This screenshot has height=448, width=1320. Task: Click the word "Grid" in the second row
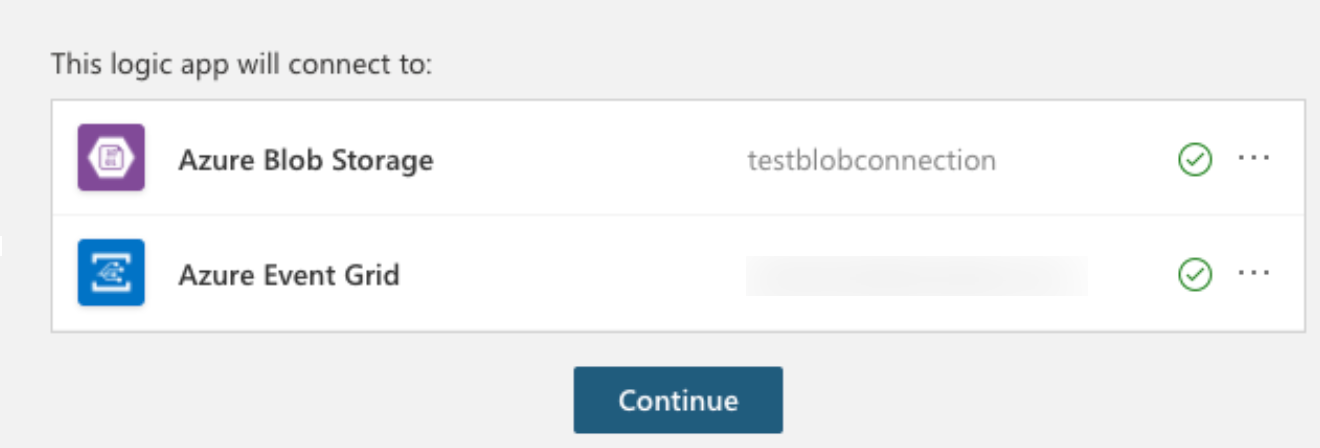(374, 274)
